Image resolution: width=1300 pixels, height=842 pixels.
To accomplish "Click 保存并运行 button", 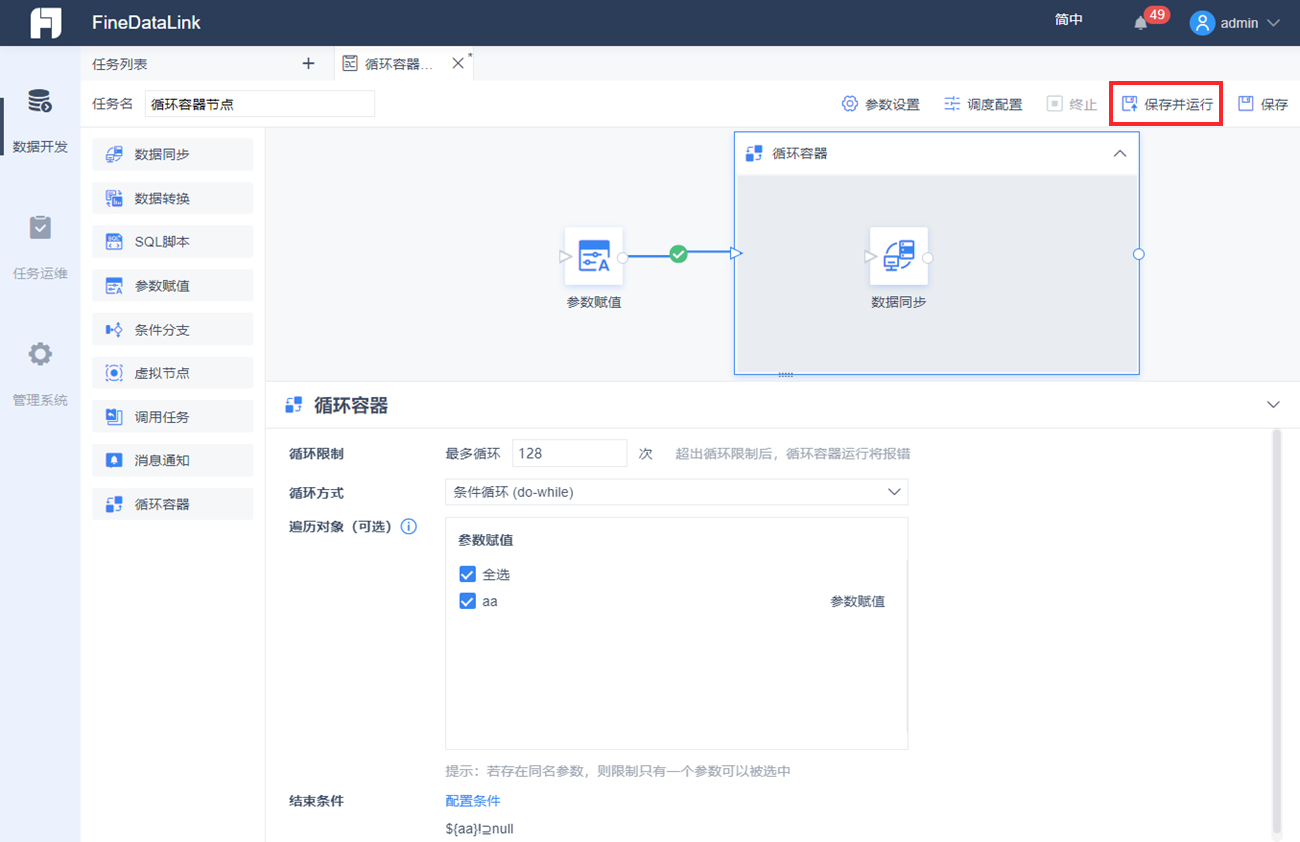I will (1166, 104).
